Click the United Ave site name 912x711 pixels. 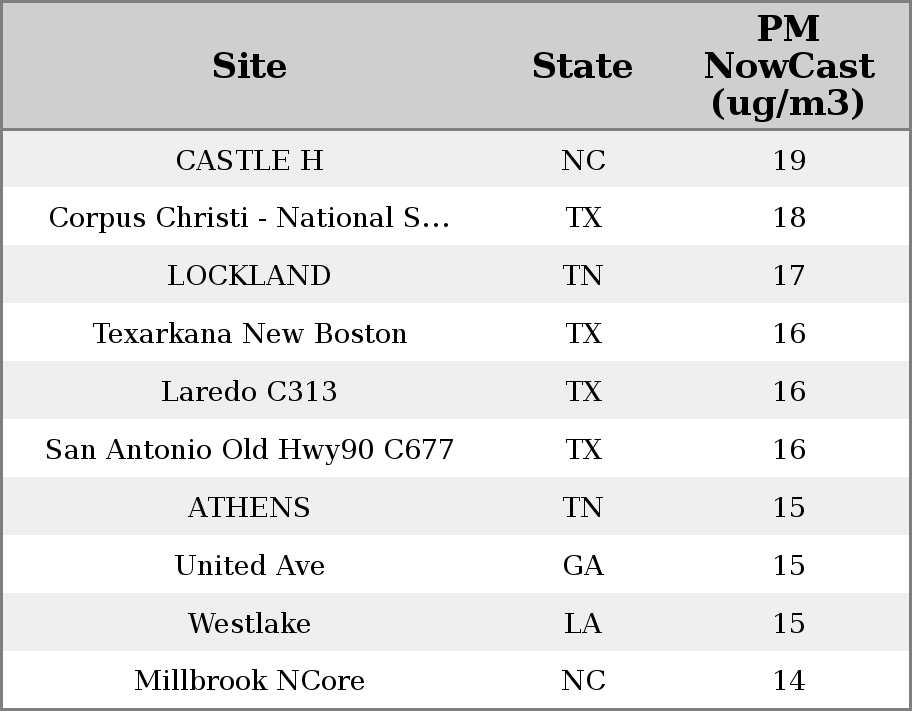coord(249,565)
